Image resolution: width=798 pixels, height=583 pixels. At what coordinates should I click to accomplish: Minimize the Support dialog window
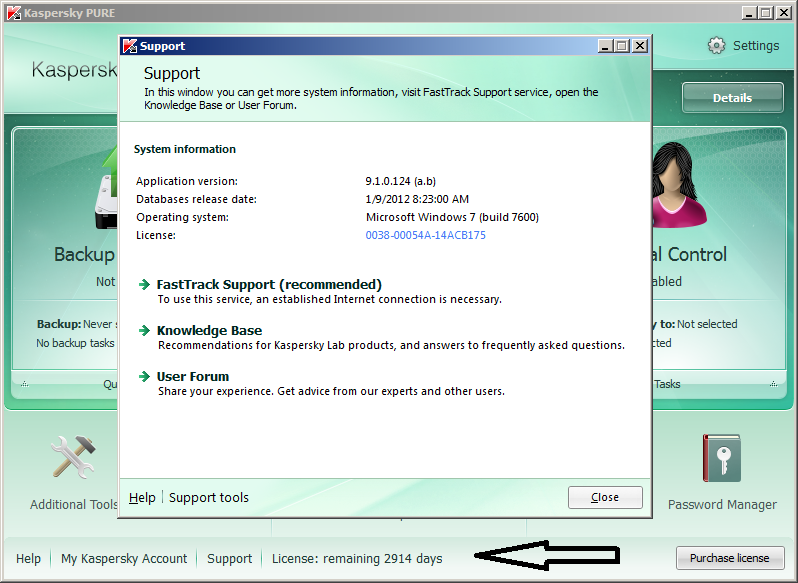coord(605,46)
